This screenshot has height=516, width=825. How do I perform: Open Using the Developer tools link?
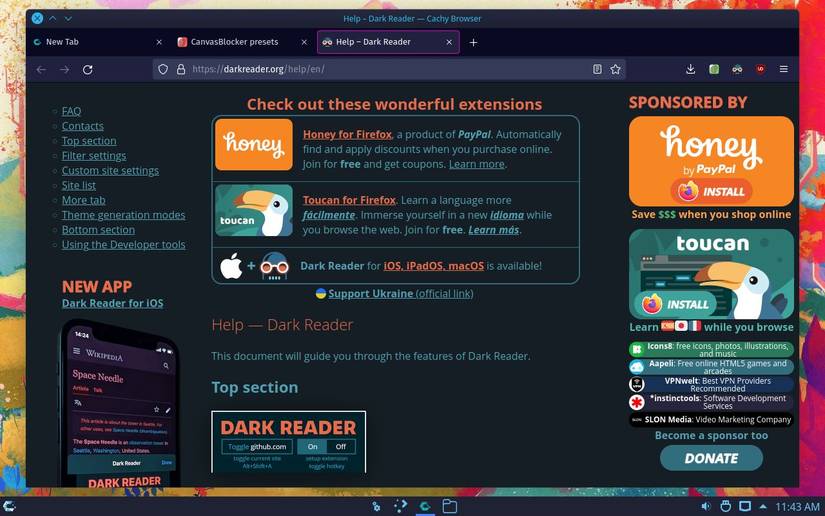pos(124,245)
